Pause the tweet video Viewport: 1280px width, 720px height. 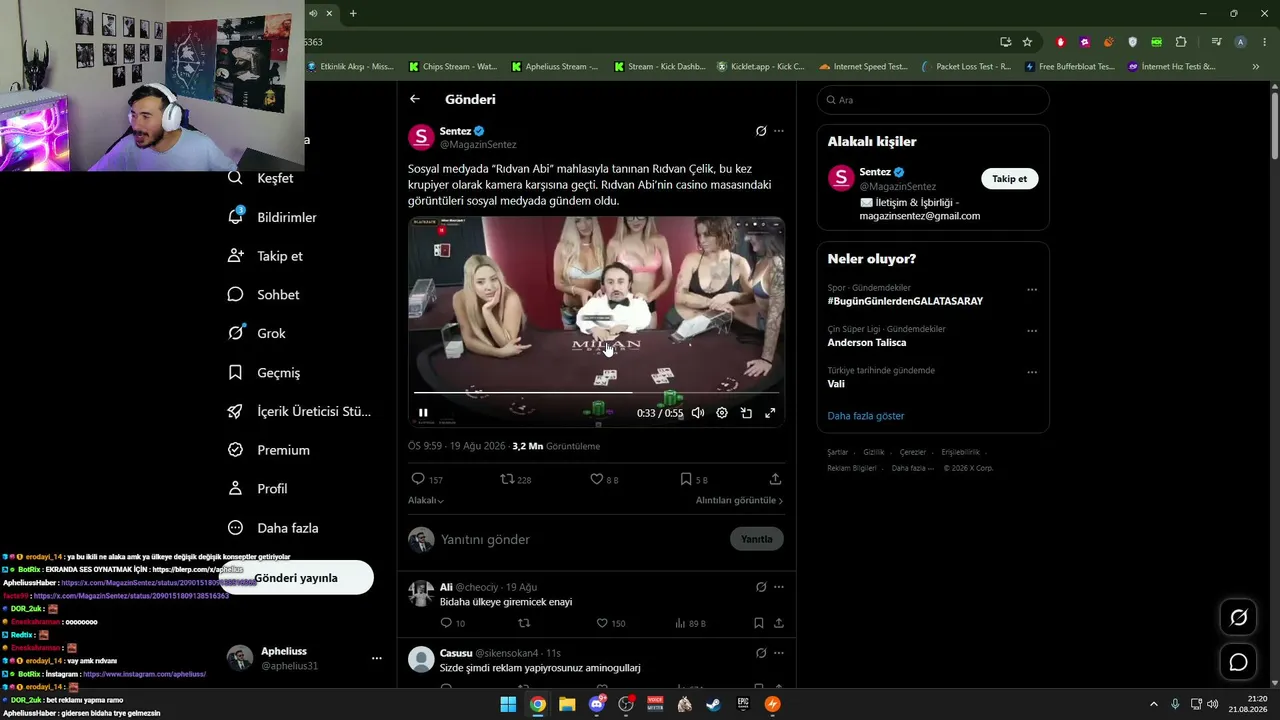[x=423, y=413]
